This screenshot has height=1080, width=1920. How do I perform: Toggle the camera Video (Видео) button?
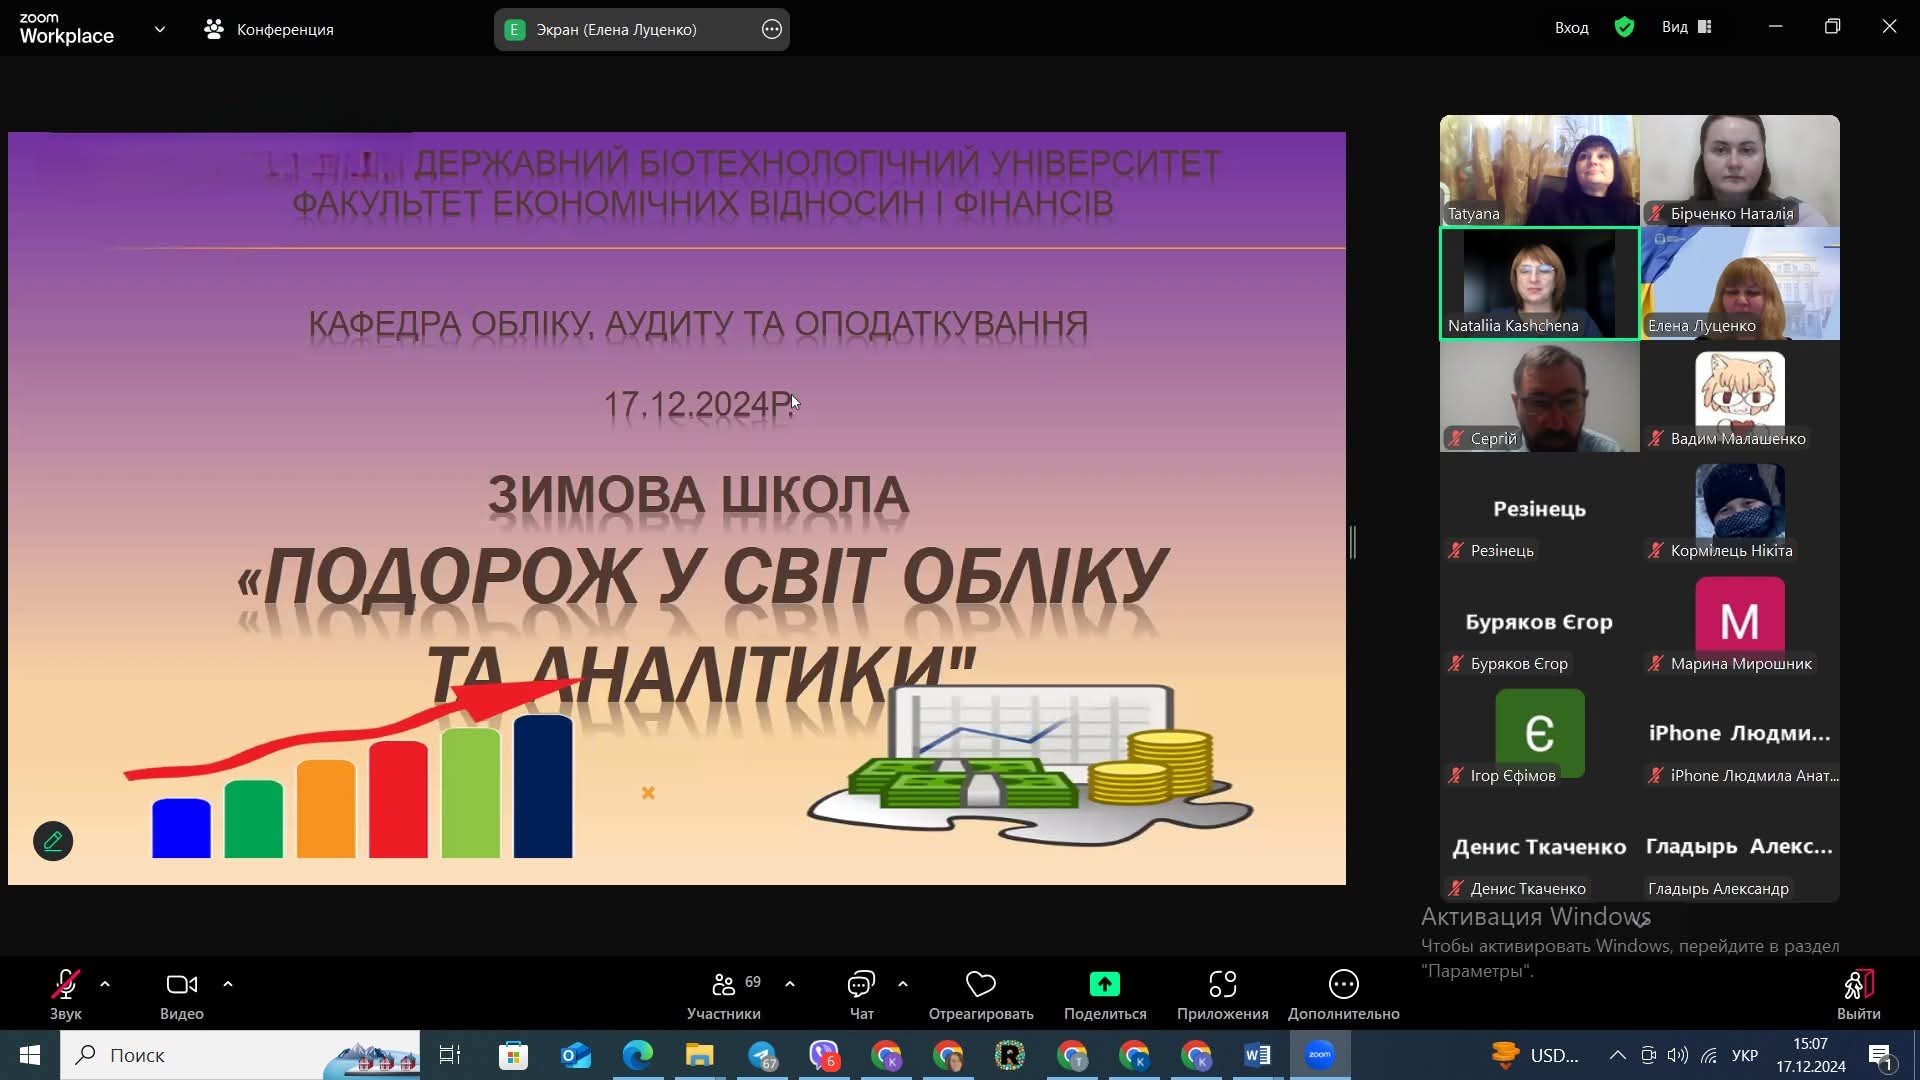pyautogui.click(x=181, y=985)
